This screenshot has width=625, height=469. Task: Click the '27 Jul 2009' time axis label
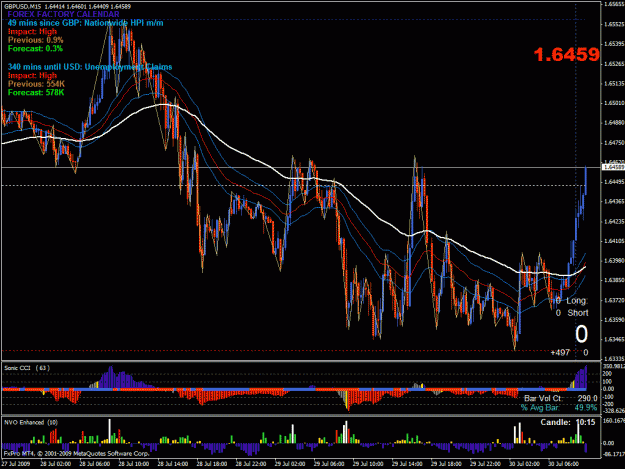(x=16, y=464)
